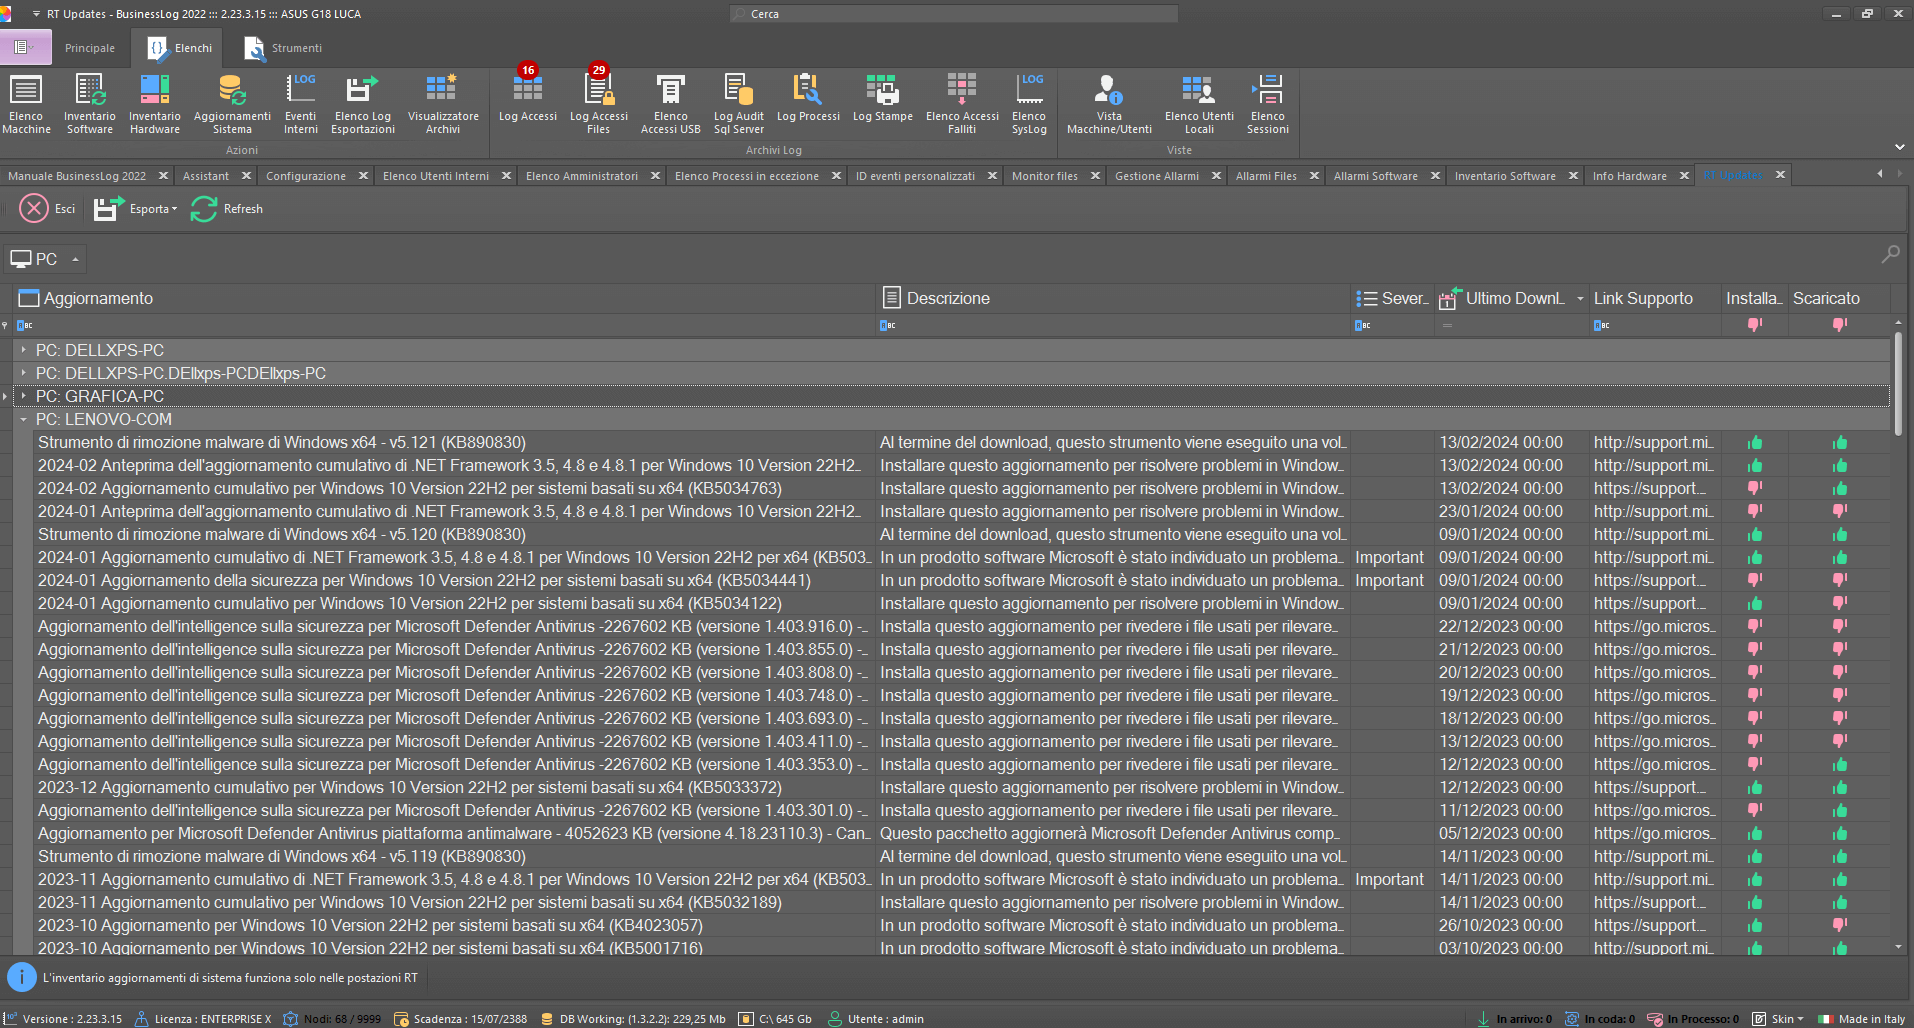Open Severity column header
The width and height of the screenshot is (1914, 1028).
click(x=1391, y=298)
